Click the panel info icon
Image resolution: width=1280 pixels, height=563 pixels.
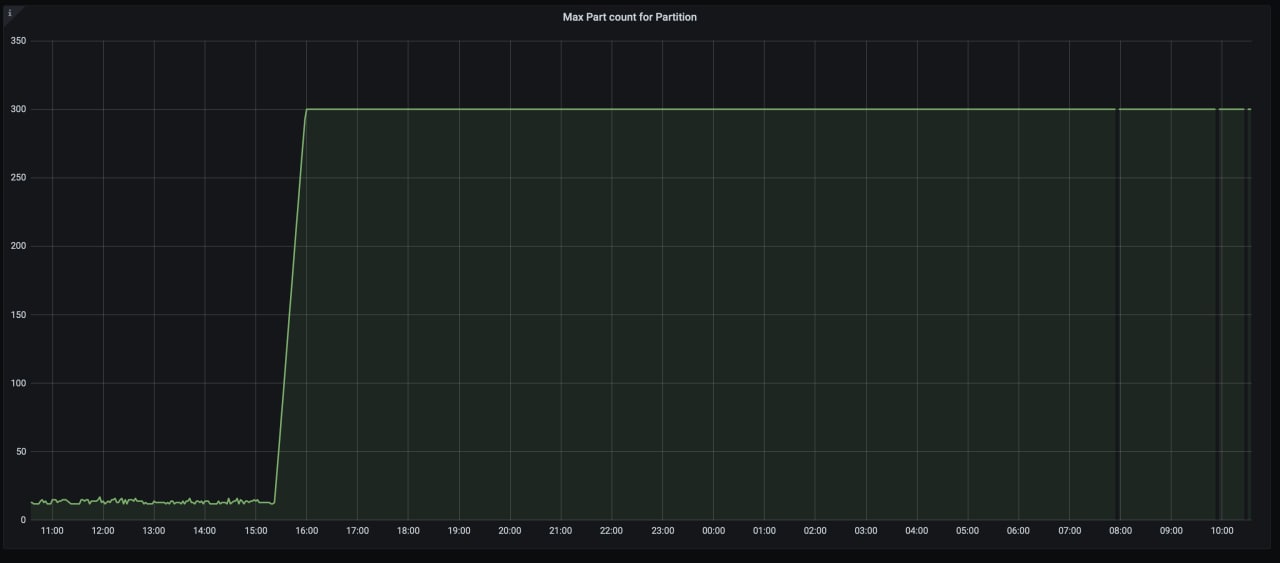pos(10,13)
